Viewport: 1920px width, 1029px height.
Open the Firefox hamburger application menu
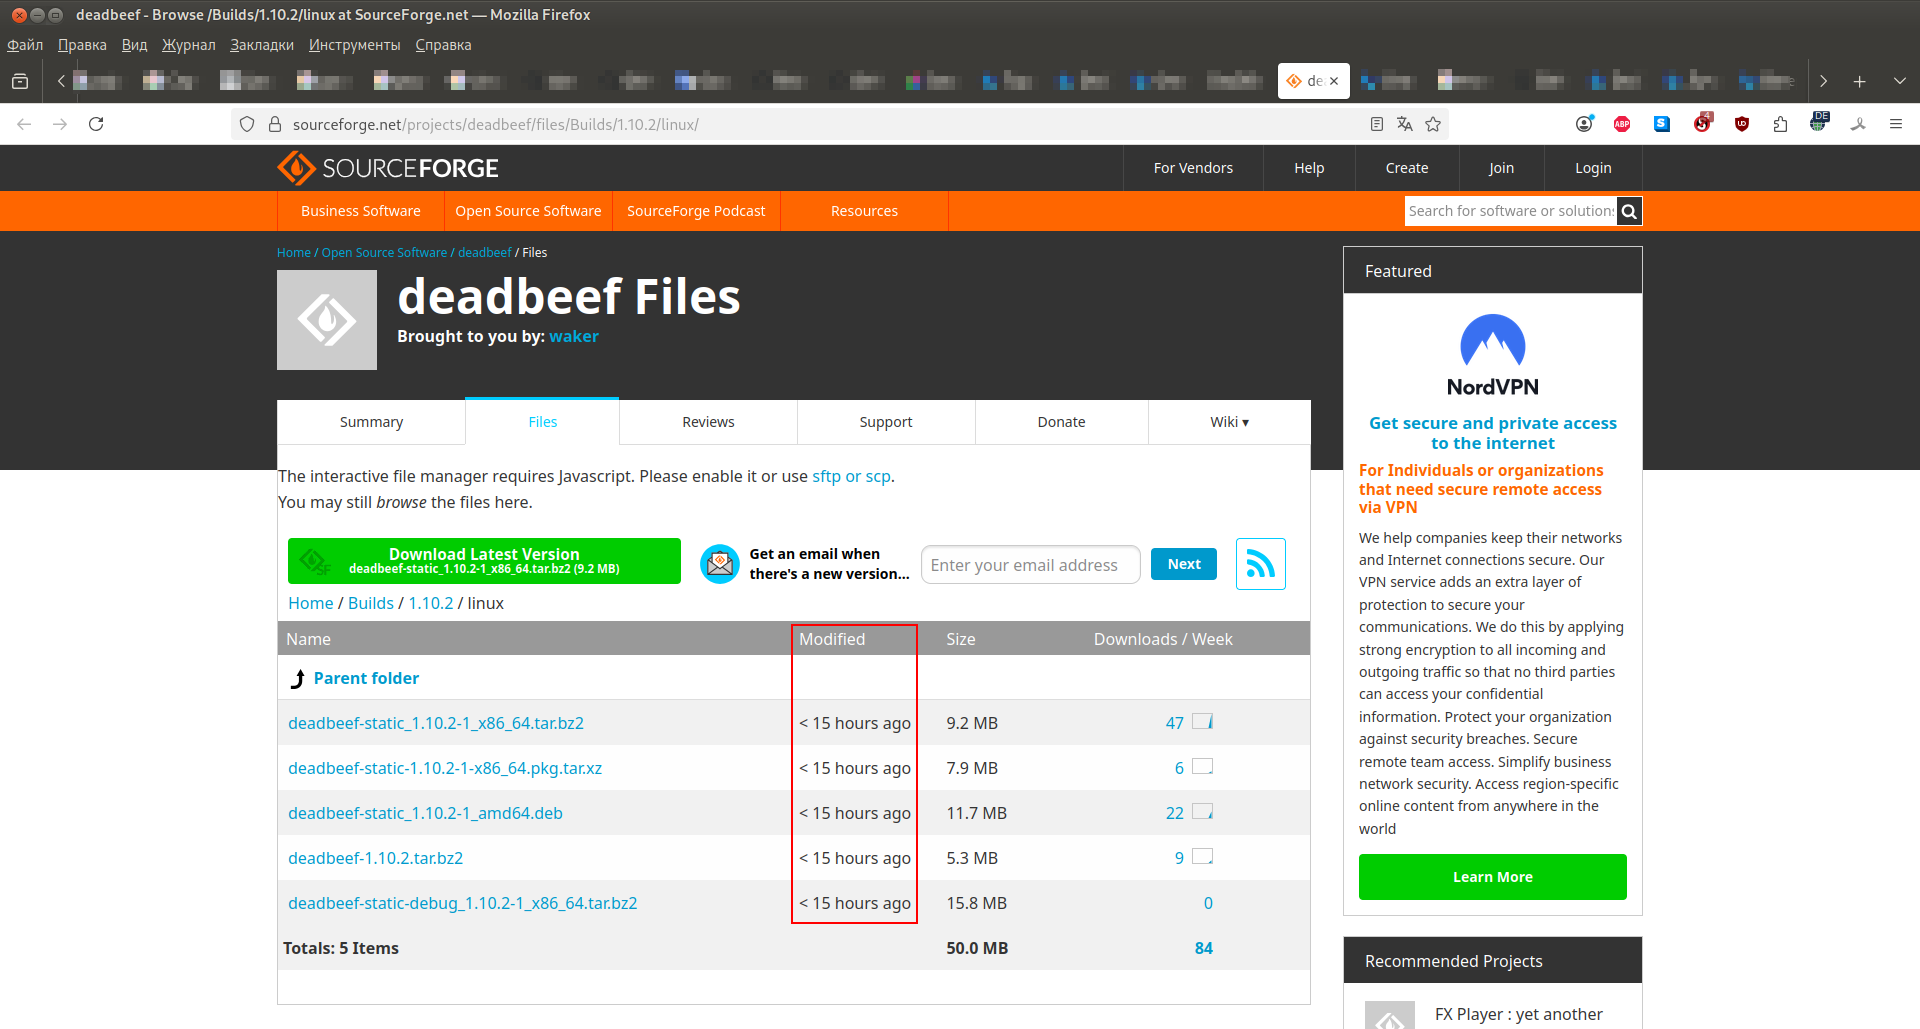1895,124
